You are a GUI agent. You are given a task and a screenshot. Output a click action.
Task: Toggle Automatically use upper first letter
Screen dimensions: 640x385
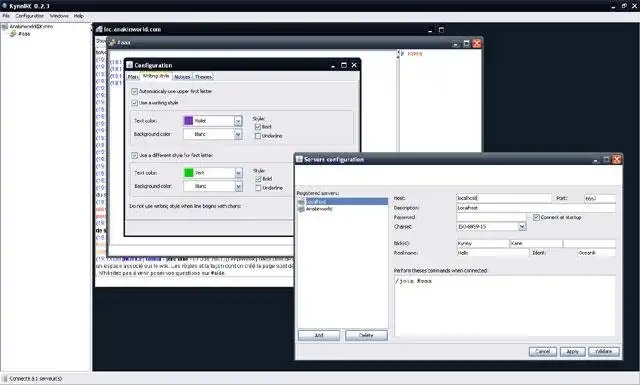(x=134, y=91)
